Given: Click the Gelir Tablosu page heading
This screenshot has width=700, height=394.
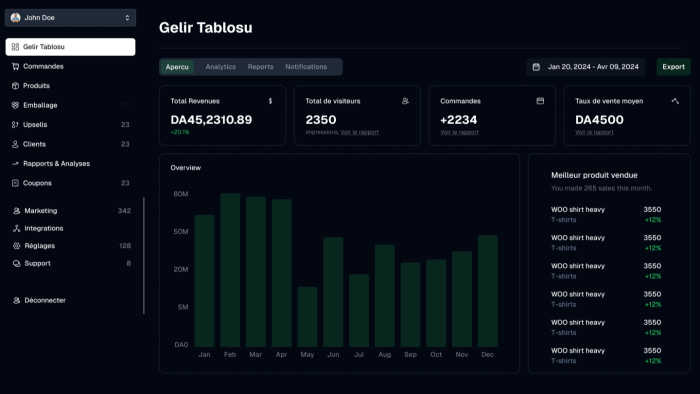Looking at the screenshot, I should click(x=206, y=28).
